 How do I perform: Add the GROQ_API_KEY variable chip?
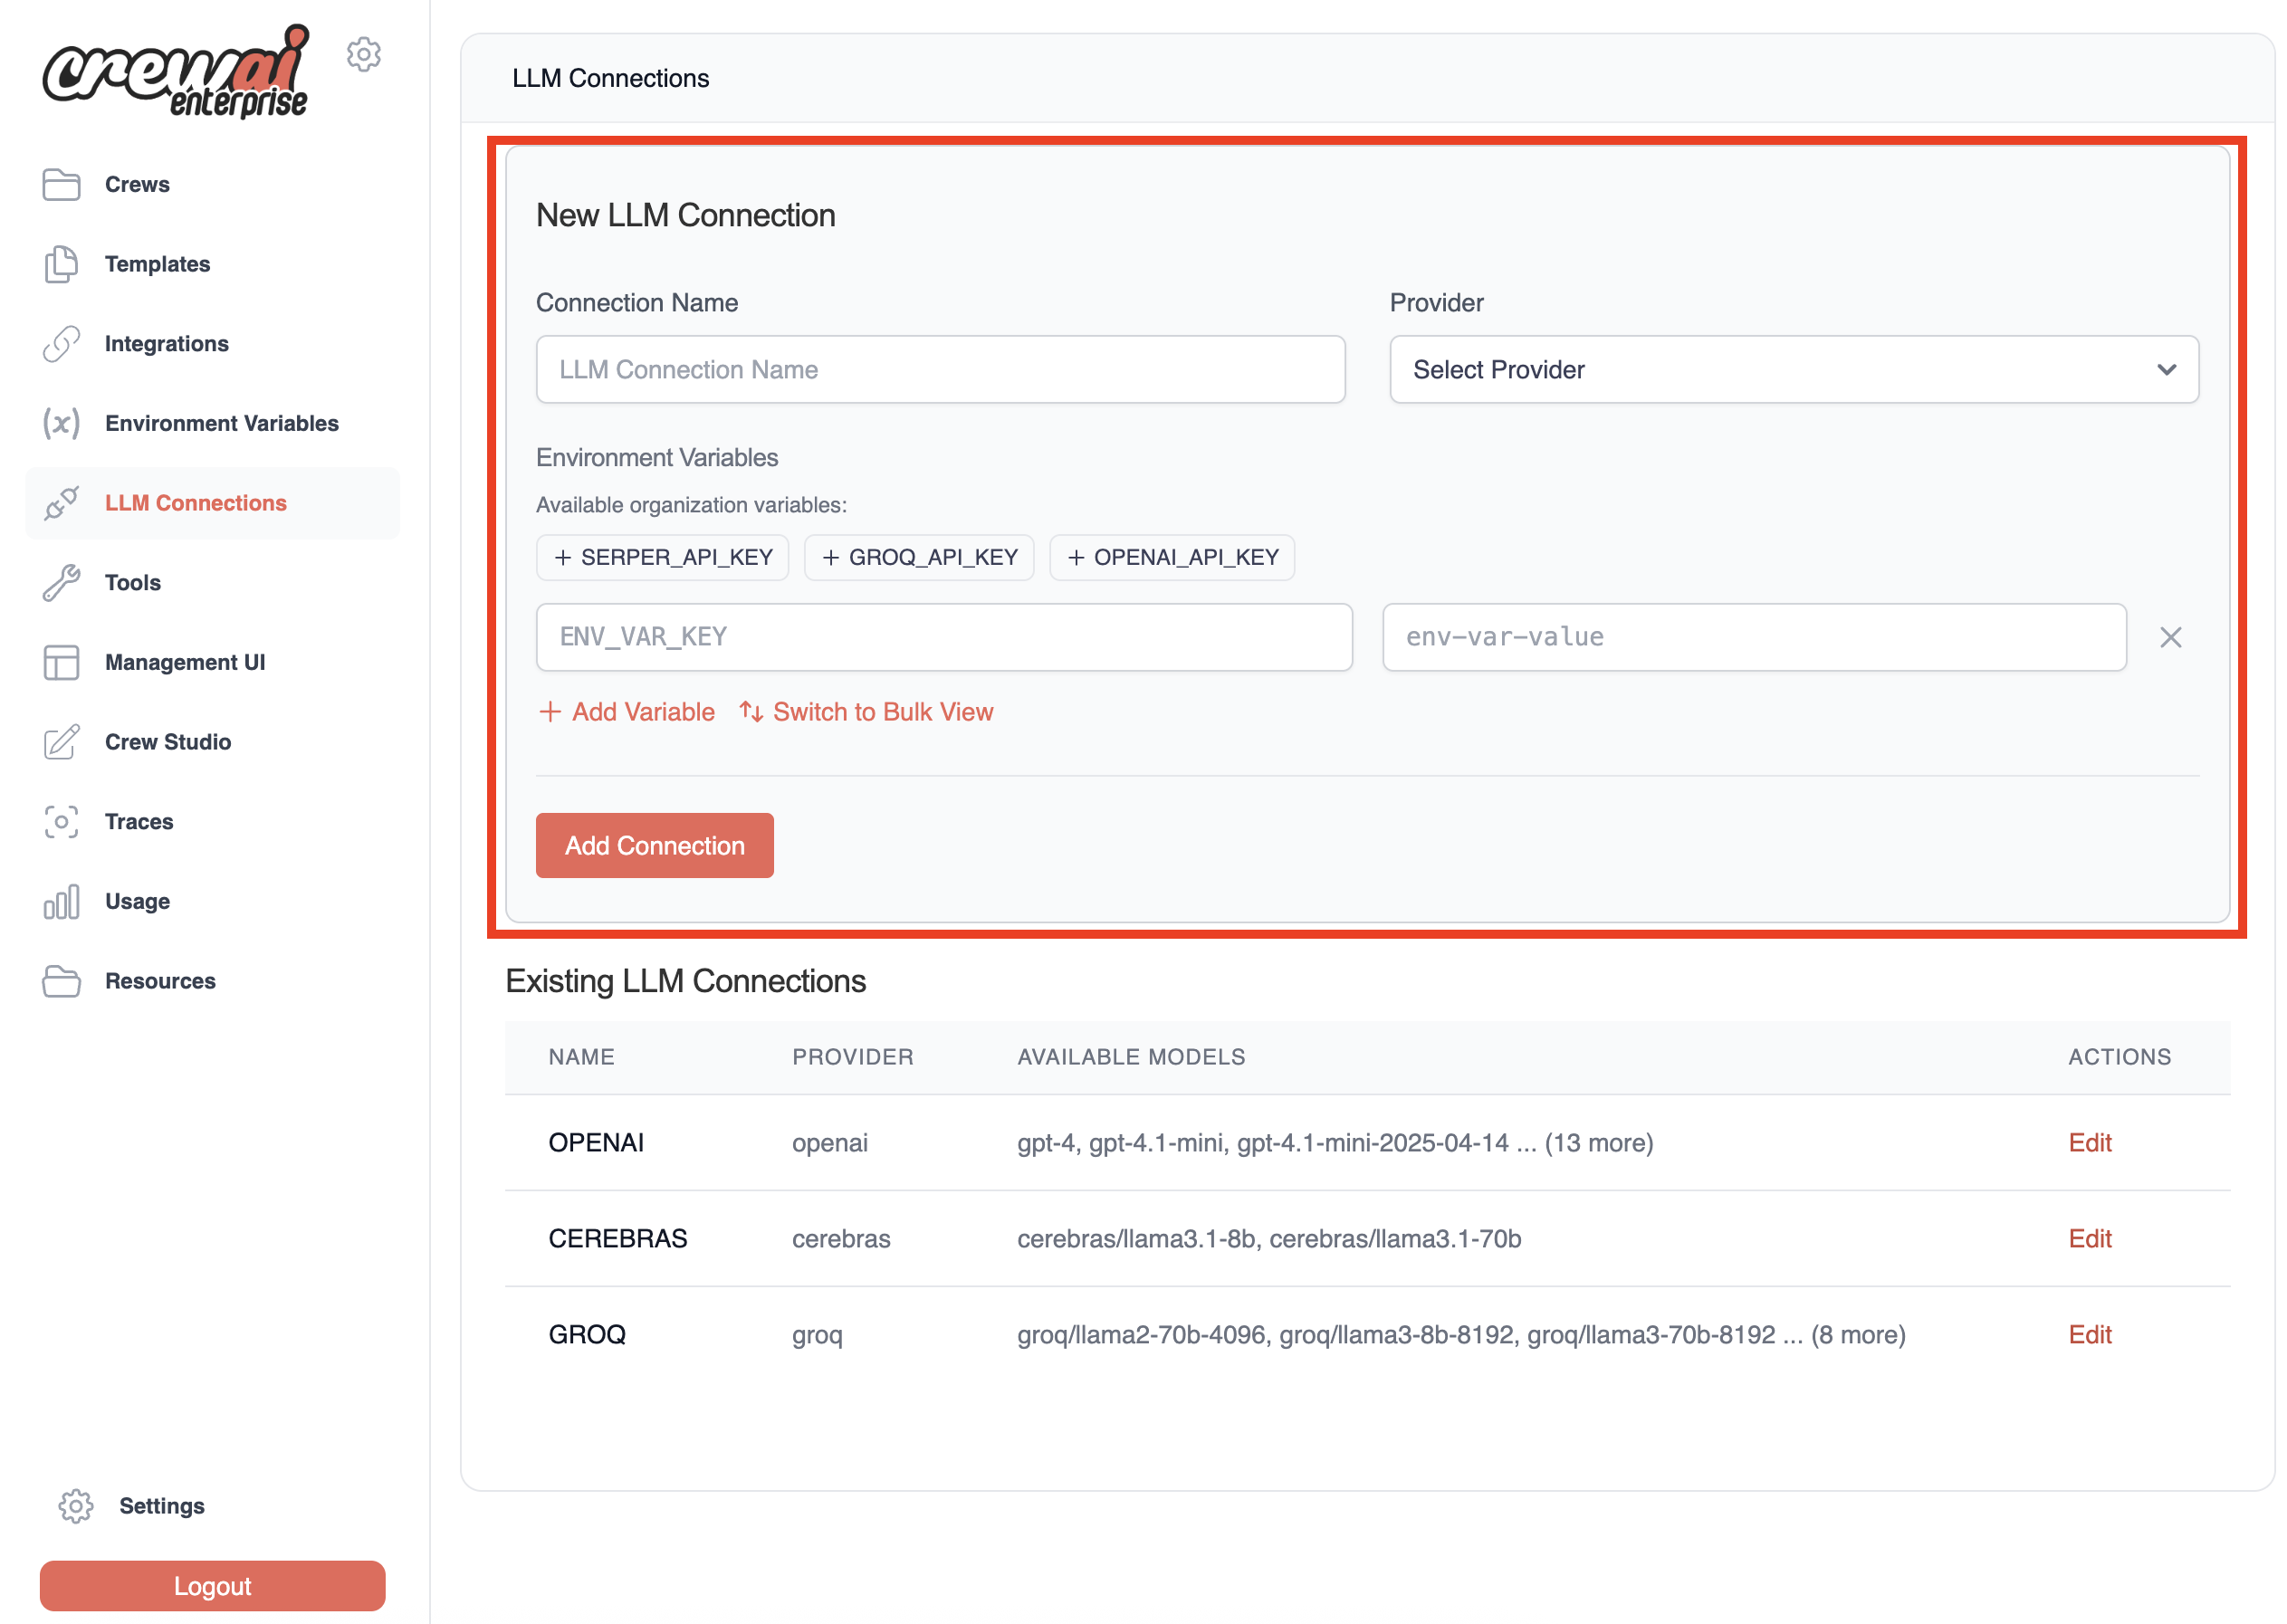tap(919, 557)
